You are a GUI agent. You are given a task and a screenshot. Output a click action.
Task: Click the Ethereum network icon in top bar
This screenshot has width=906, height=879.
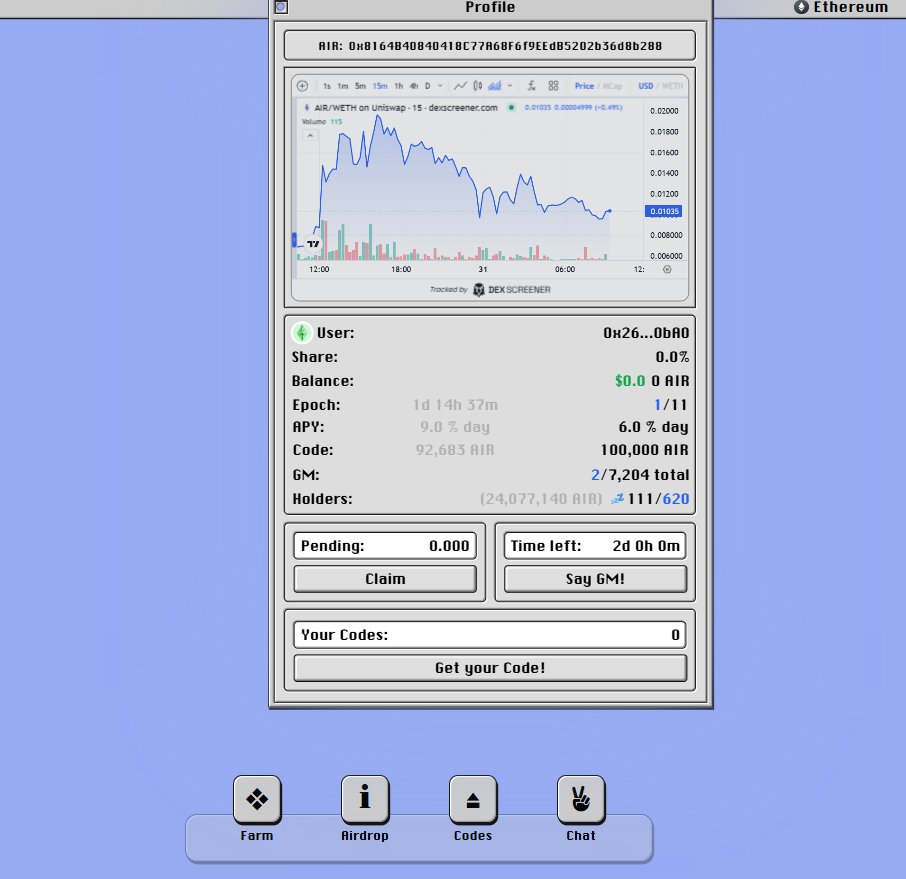[801, 7]
